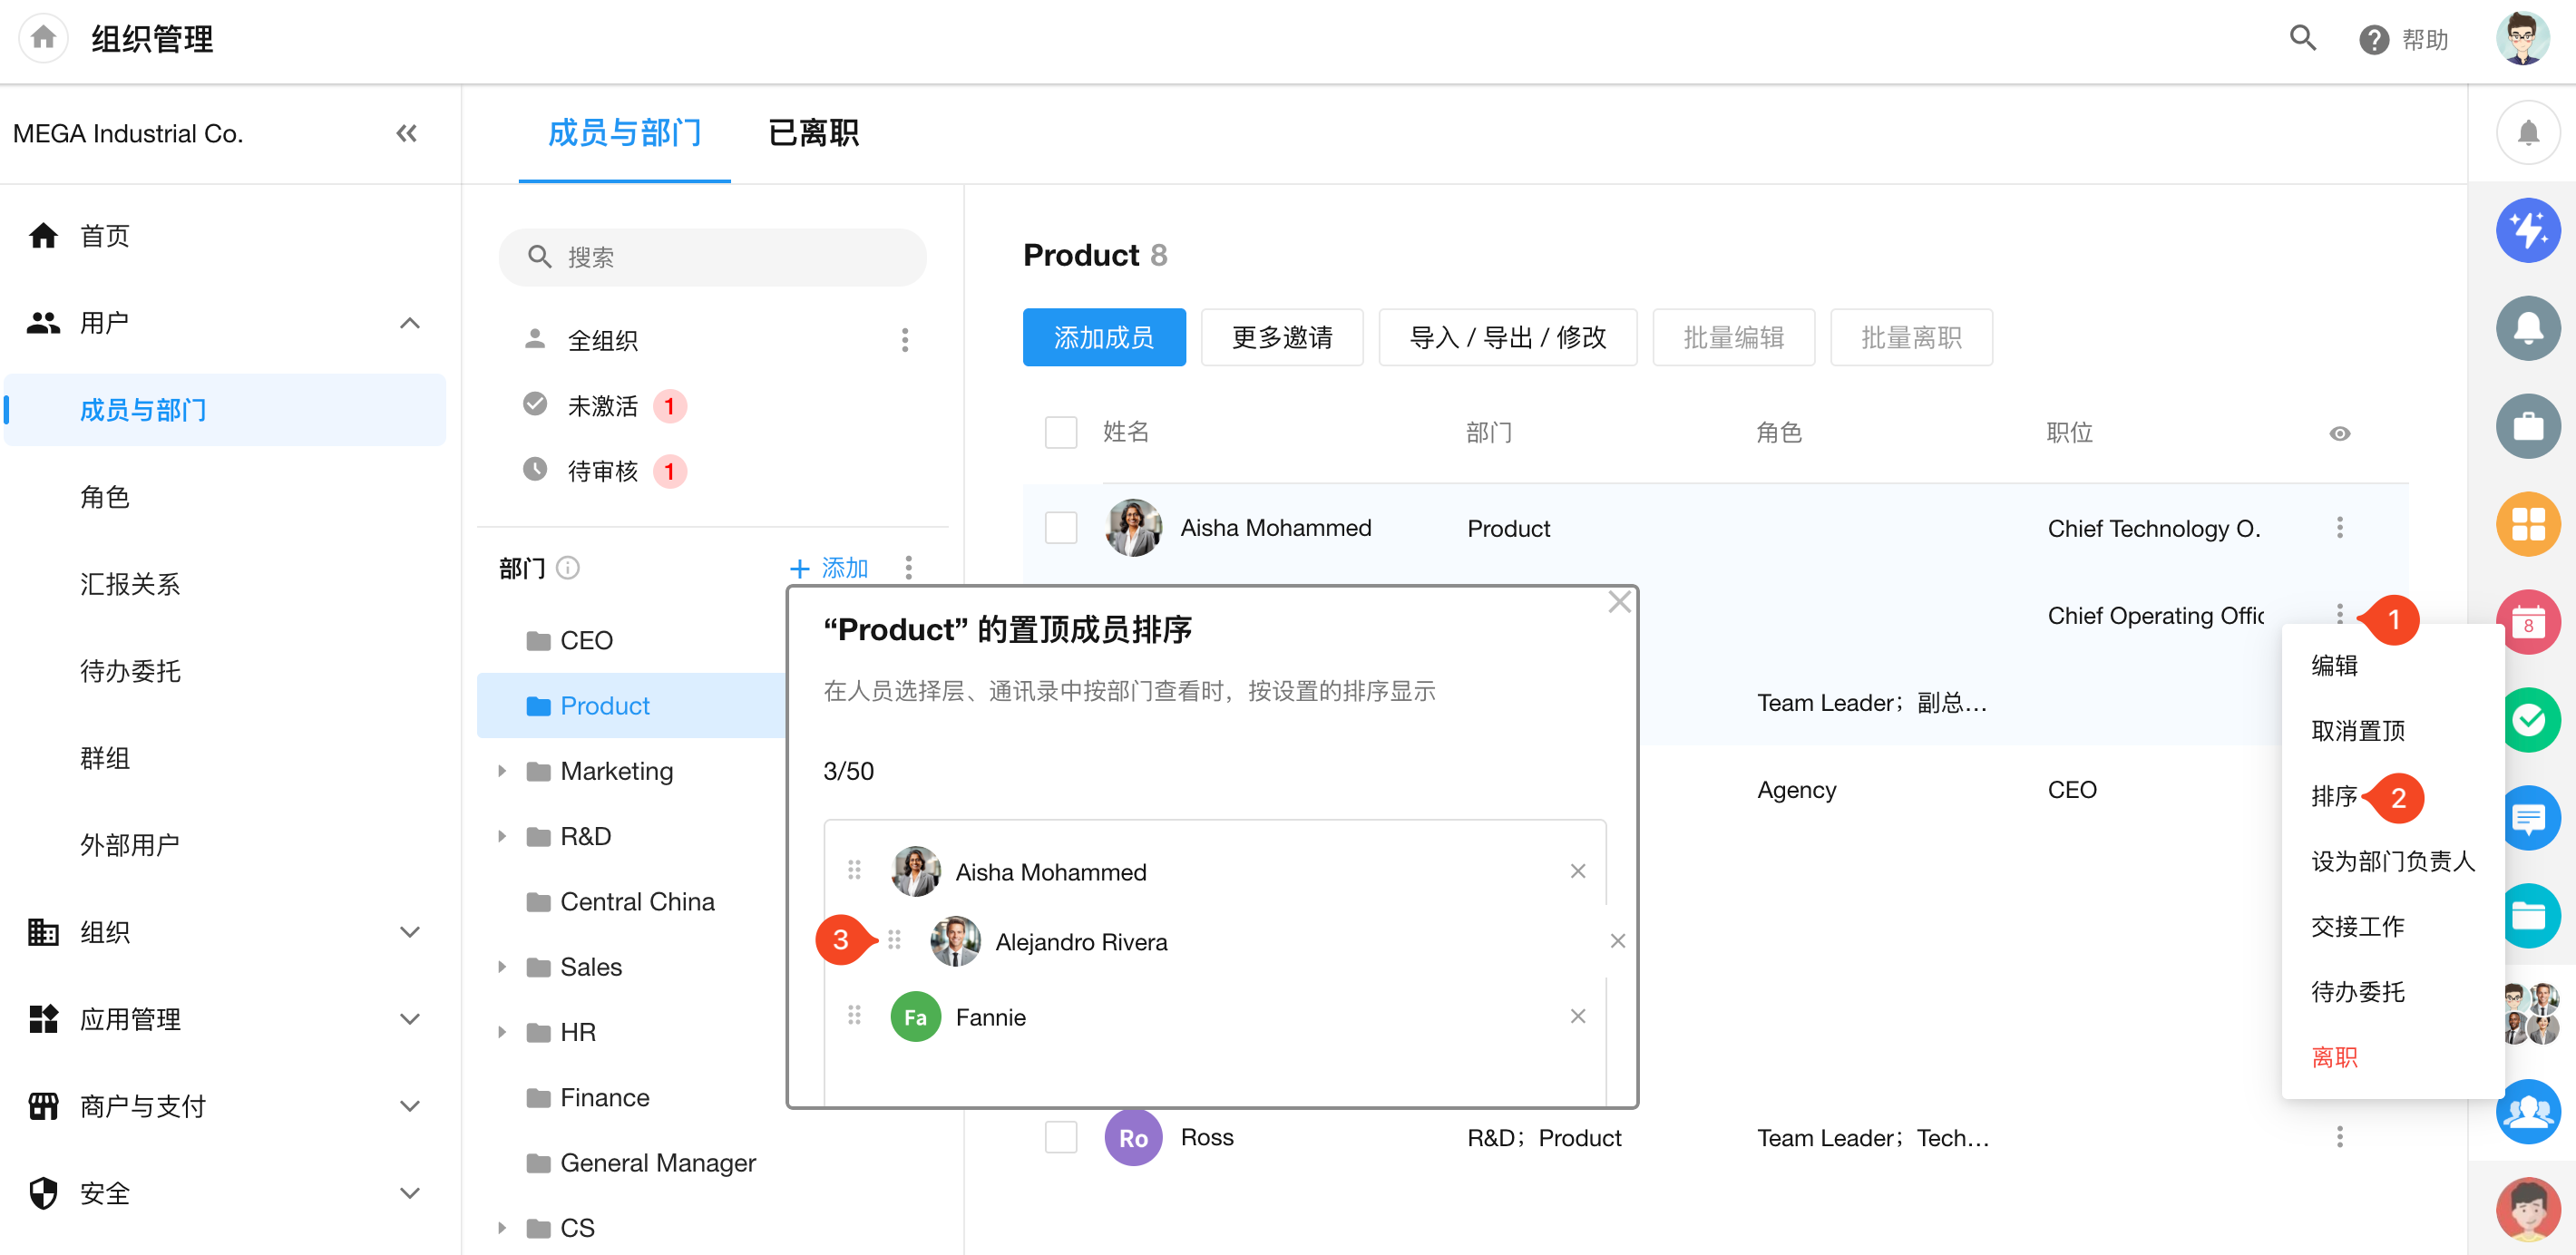Expand the Marketing department tree
The height and width of the screenshot is (1255, 2576).
502,770
